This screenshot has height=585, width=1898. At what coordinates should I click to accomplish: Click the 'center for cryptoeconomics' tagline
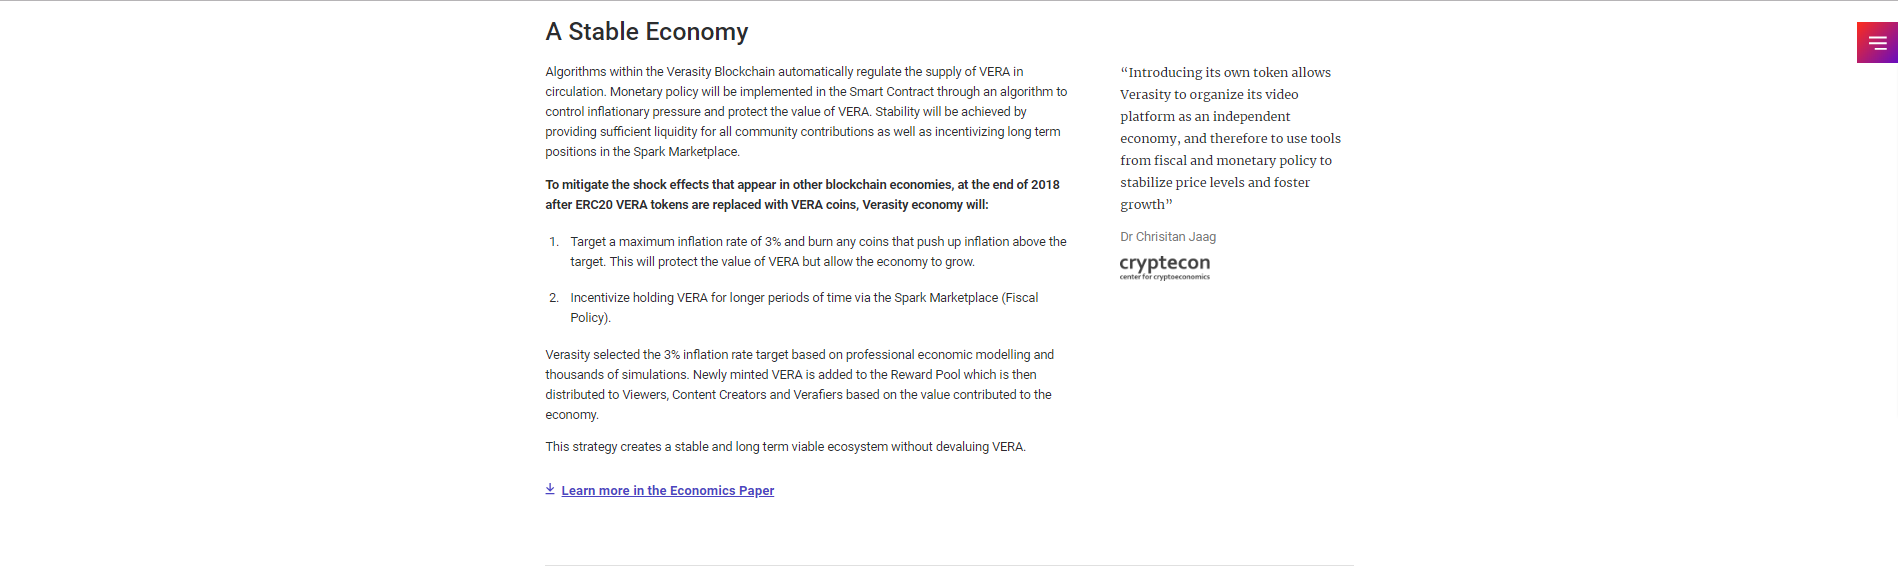coord(1165,277)
